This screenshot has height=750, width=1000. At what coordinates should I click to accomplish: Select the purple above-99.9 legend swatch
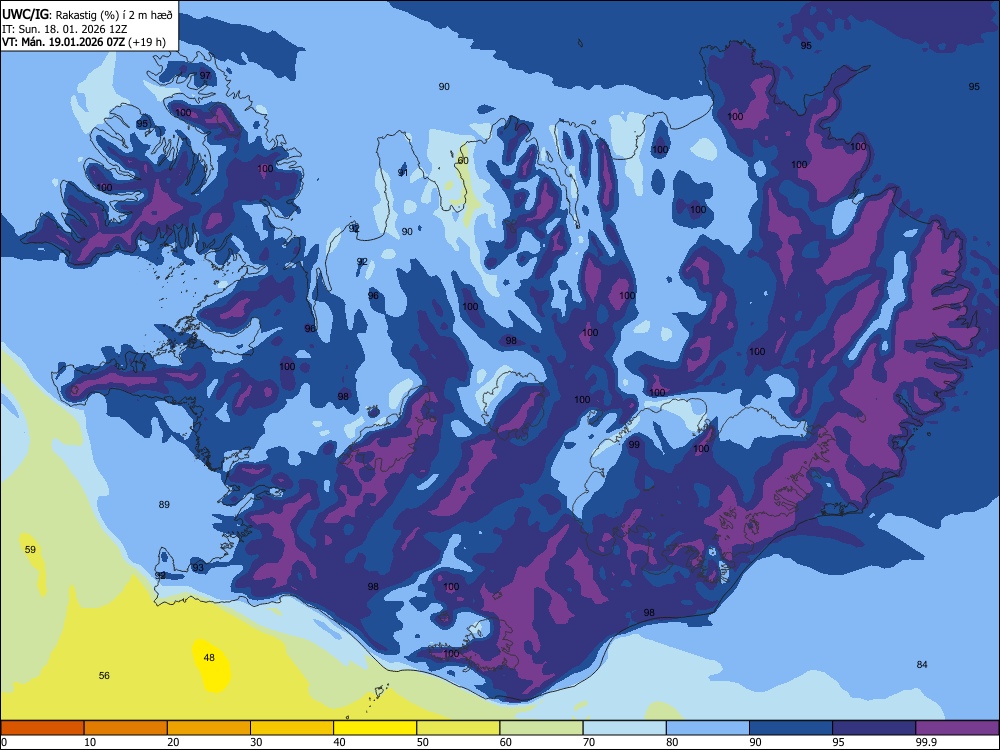point(957,728)
